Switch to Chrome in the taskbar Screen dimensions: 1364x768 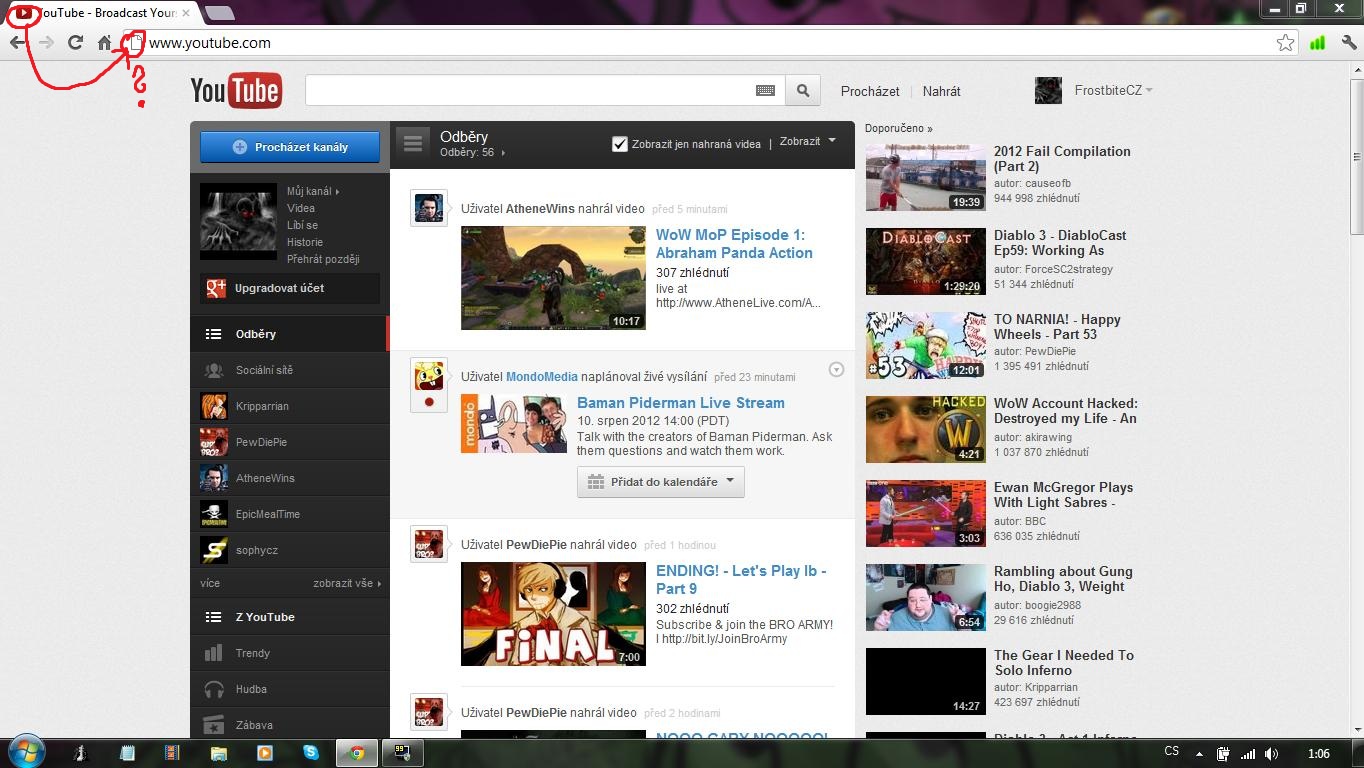[x=357, y=753]
